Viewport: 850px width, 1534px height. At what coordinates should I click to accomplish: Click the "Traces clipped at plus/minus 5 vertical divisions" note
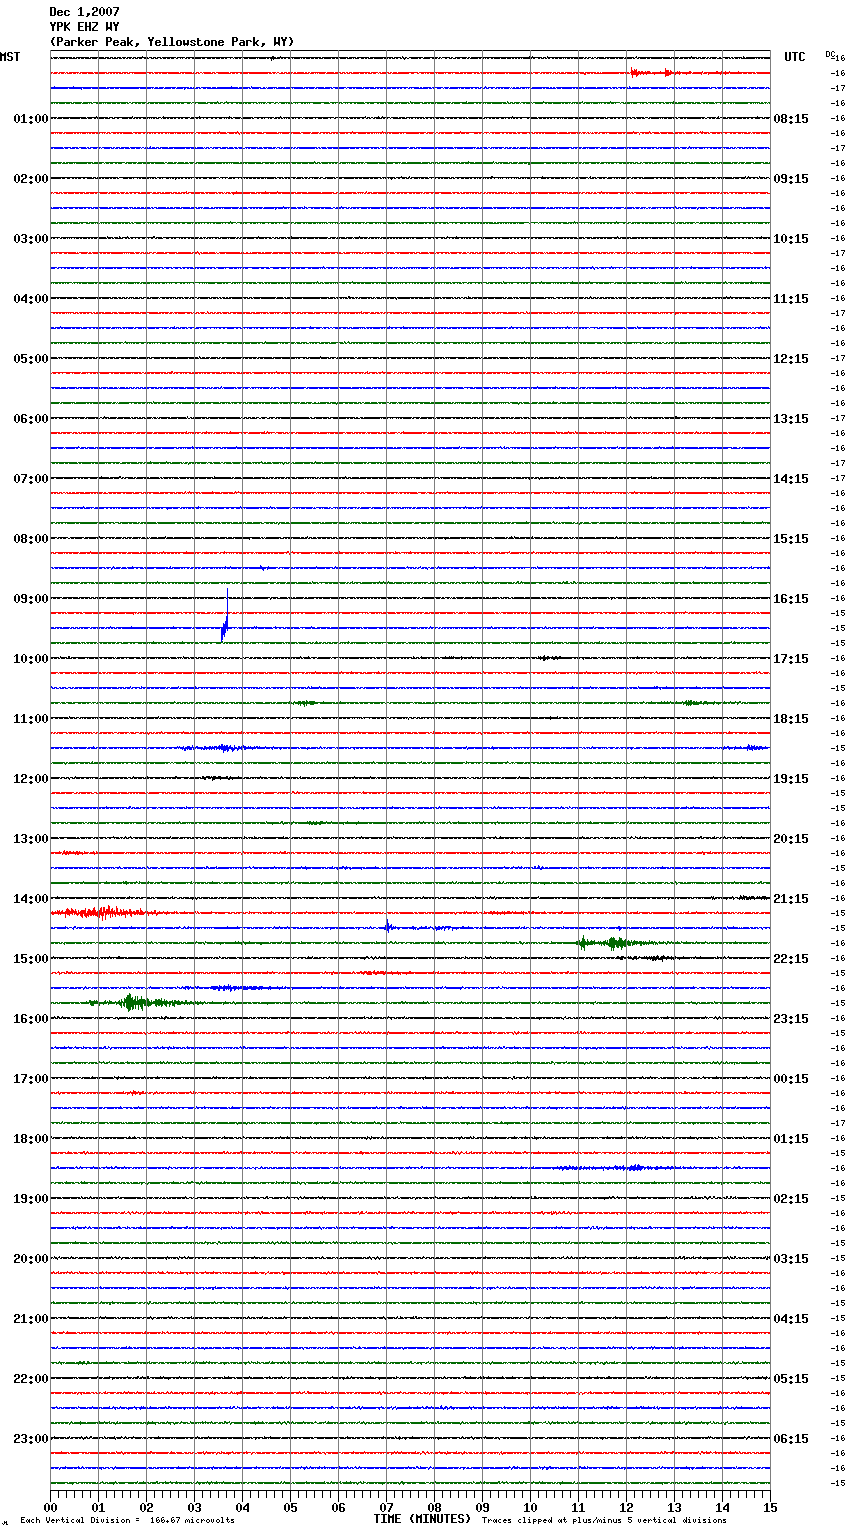click(x=604, y=1521)
